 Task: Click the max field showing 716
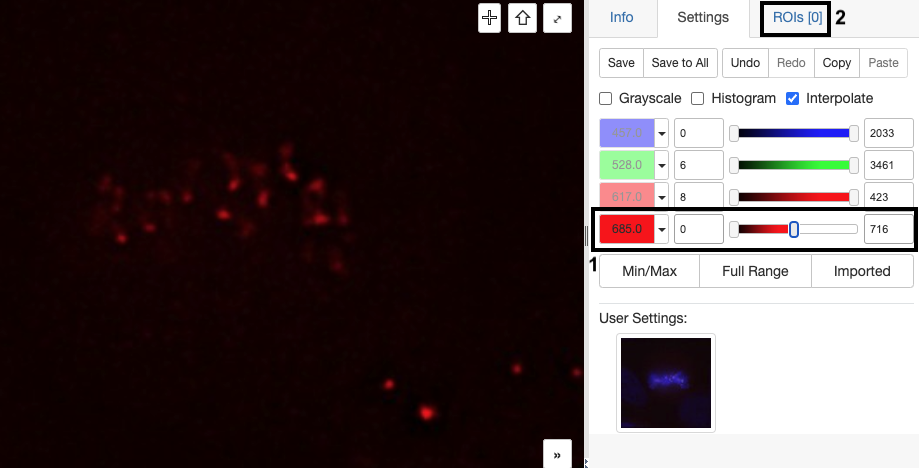click(889, 229)
